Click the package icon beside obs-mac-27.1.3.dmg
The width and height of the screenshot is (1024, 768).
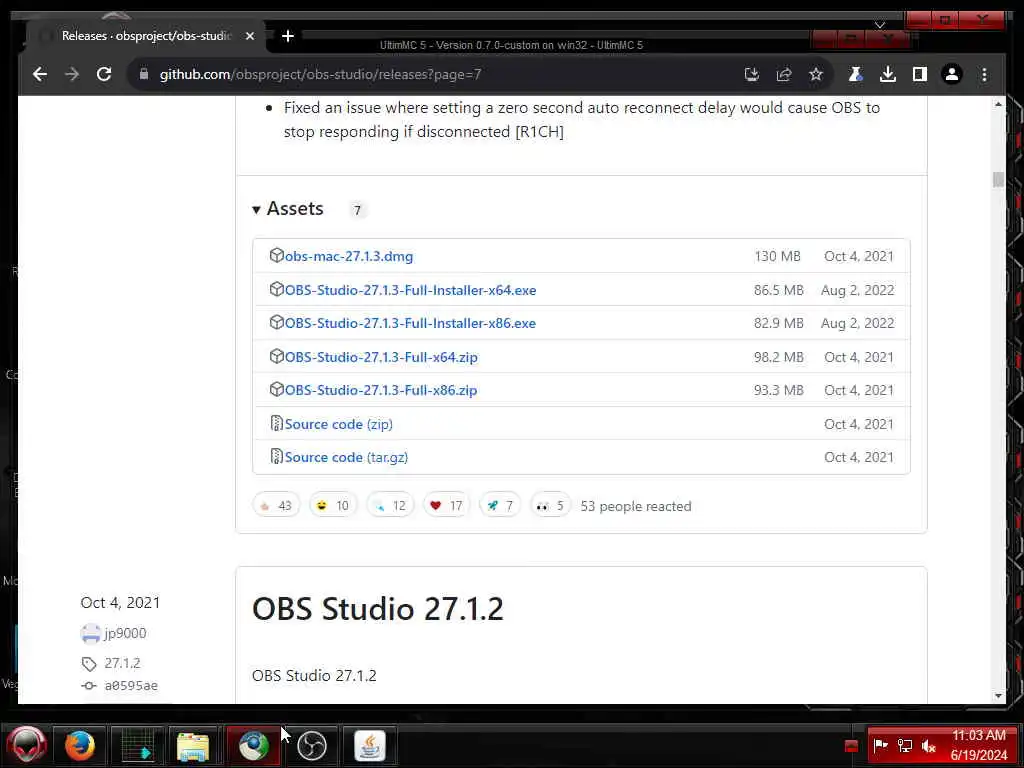276,255
